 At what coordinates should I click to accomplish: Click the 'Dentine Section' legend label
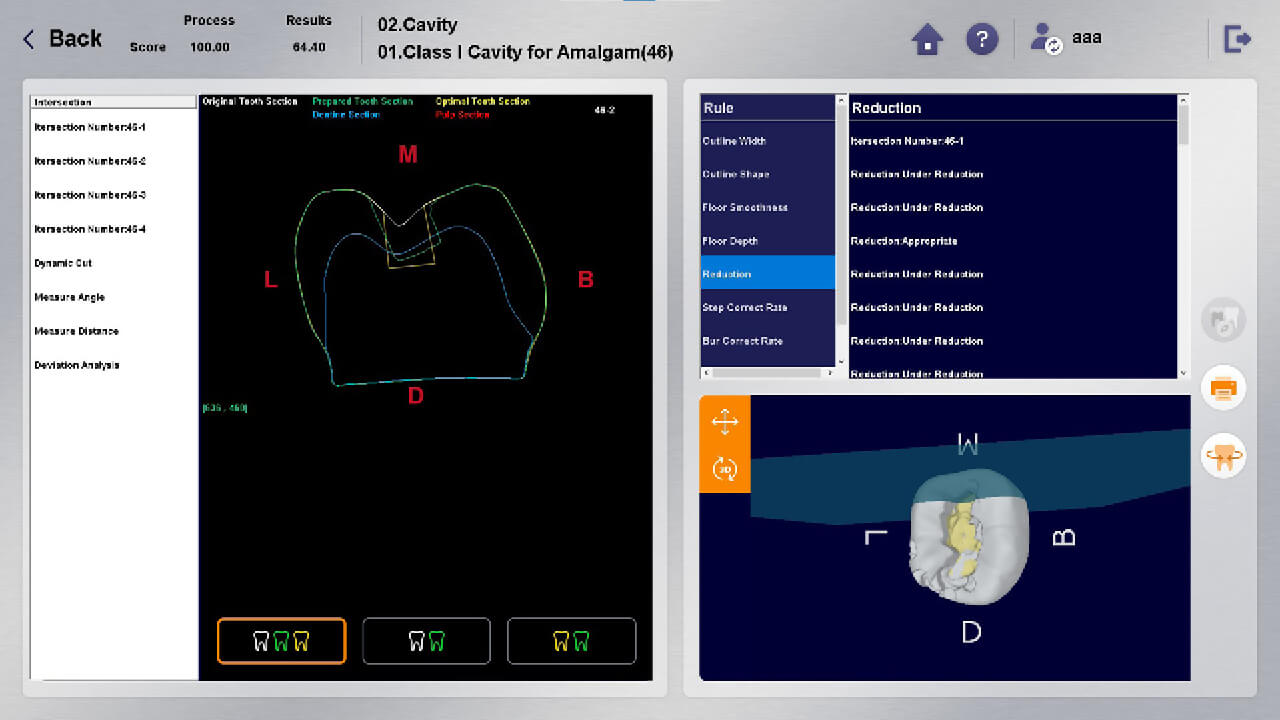pos(346,115)
